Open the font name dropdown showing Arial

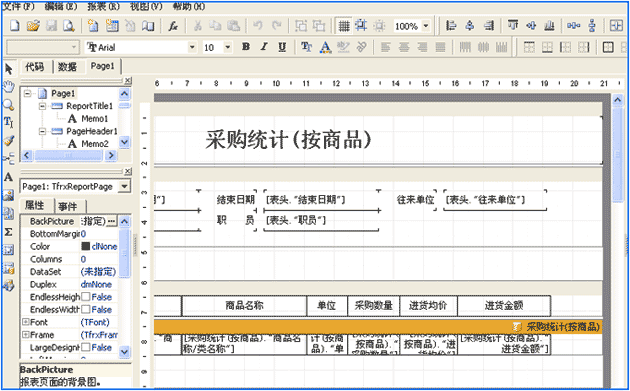192,47
